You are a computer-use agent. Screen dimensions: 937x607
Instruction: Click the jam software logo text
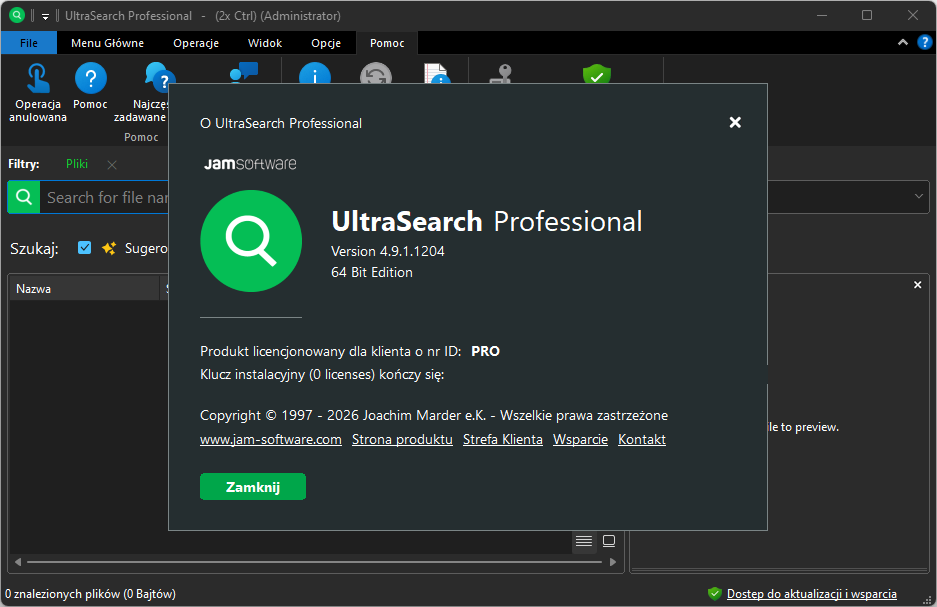pos(250,164)
